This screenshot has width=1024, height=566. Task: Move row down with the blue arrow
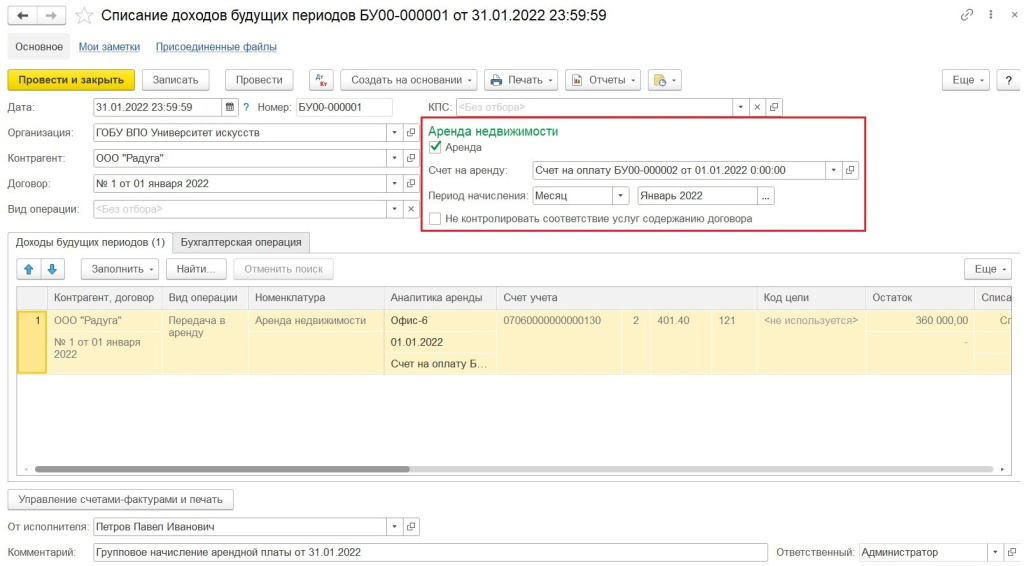[x=52, y=269]
